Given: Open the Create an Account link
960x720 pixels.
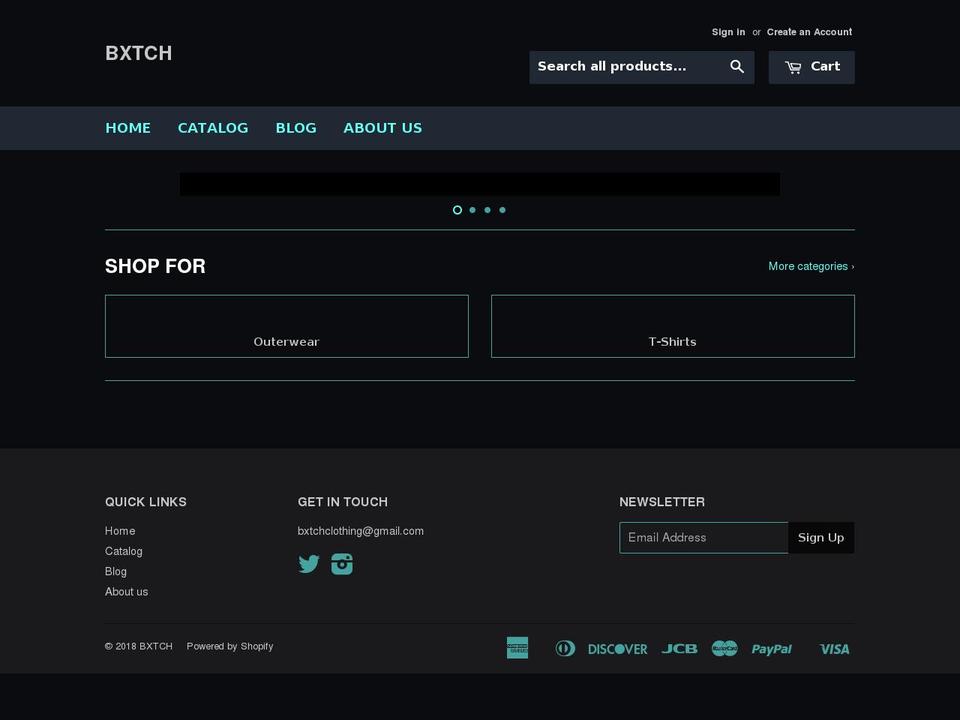Looking at the screenshot, I should point(809,31).
